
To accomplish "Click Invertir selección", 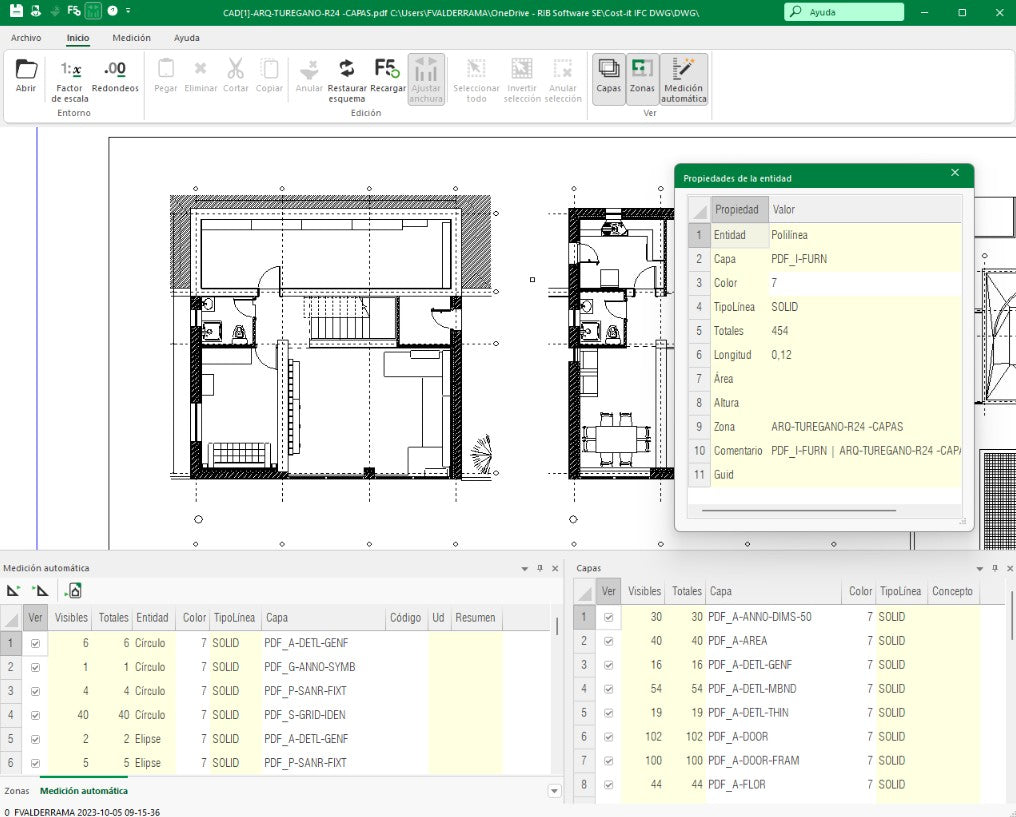I will click(522, 80).
